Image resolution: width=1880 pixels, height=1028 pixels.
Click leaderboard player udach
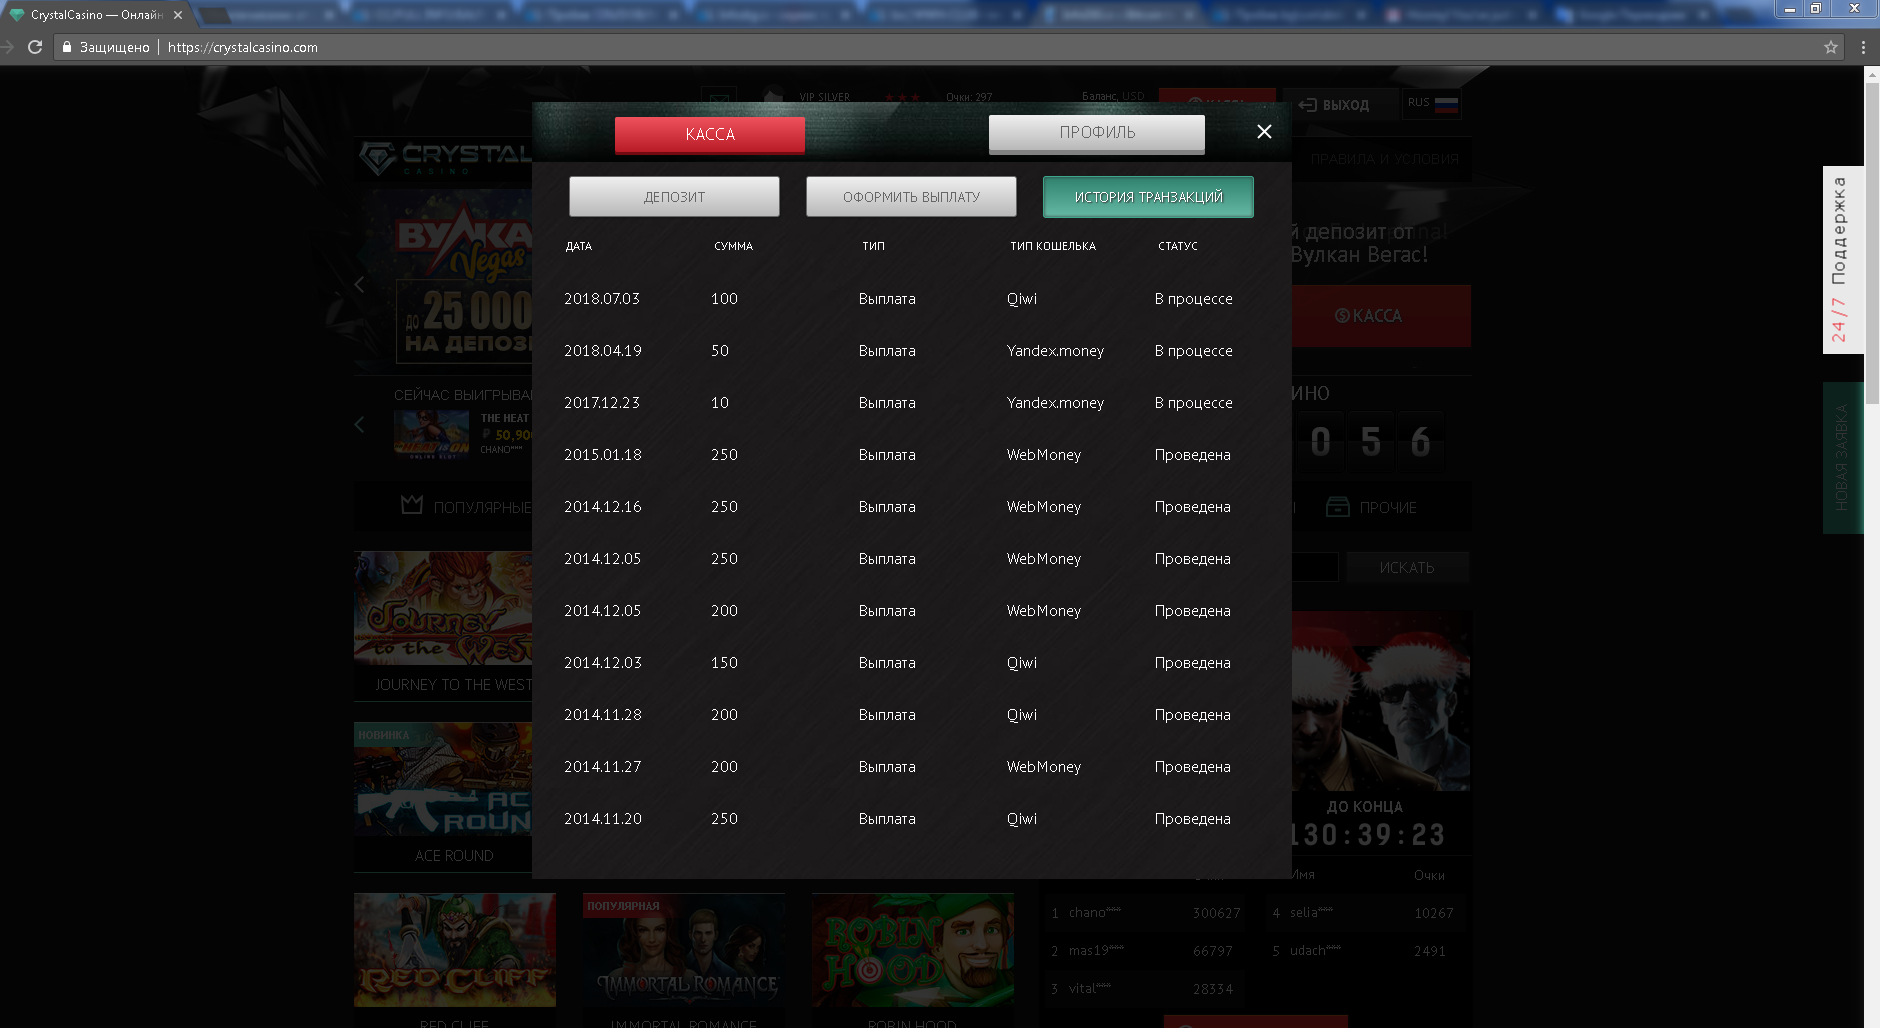pos(1315,951)
